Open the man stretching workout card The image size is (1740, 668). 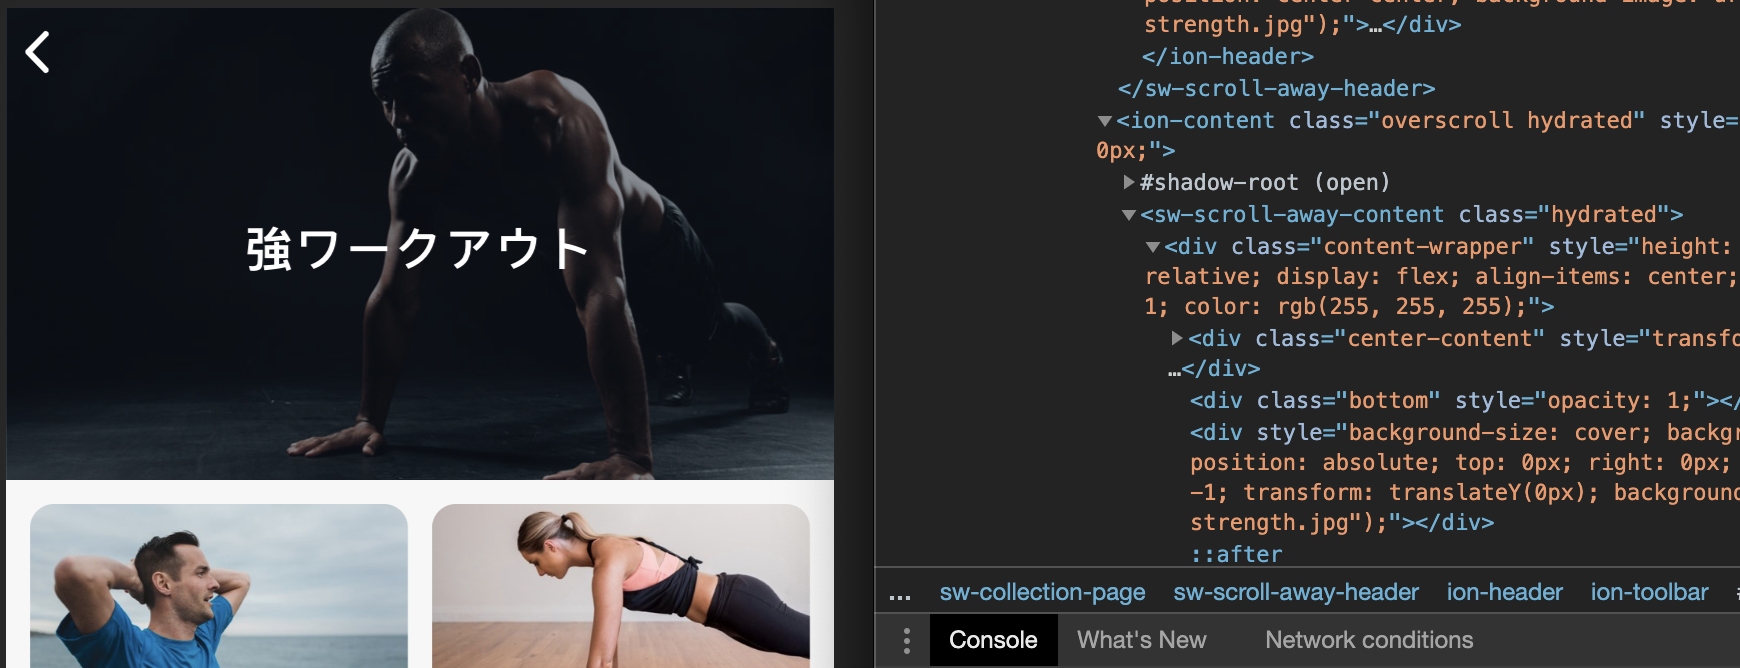[x=219, y=585]
